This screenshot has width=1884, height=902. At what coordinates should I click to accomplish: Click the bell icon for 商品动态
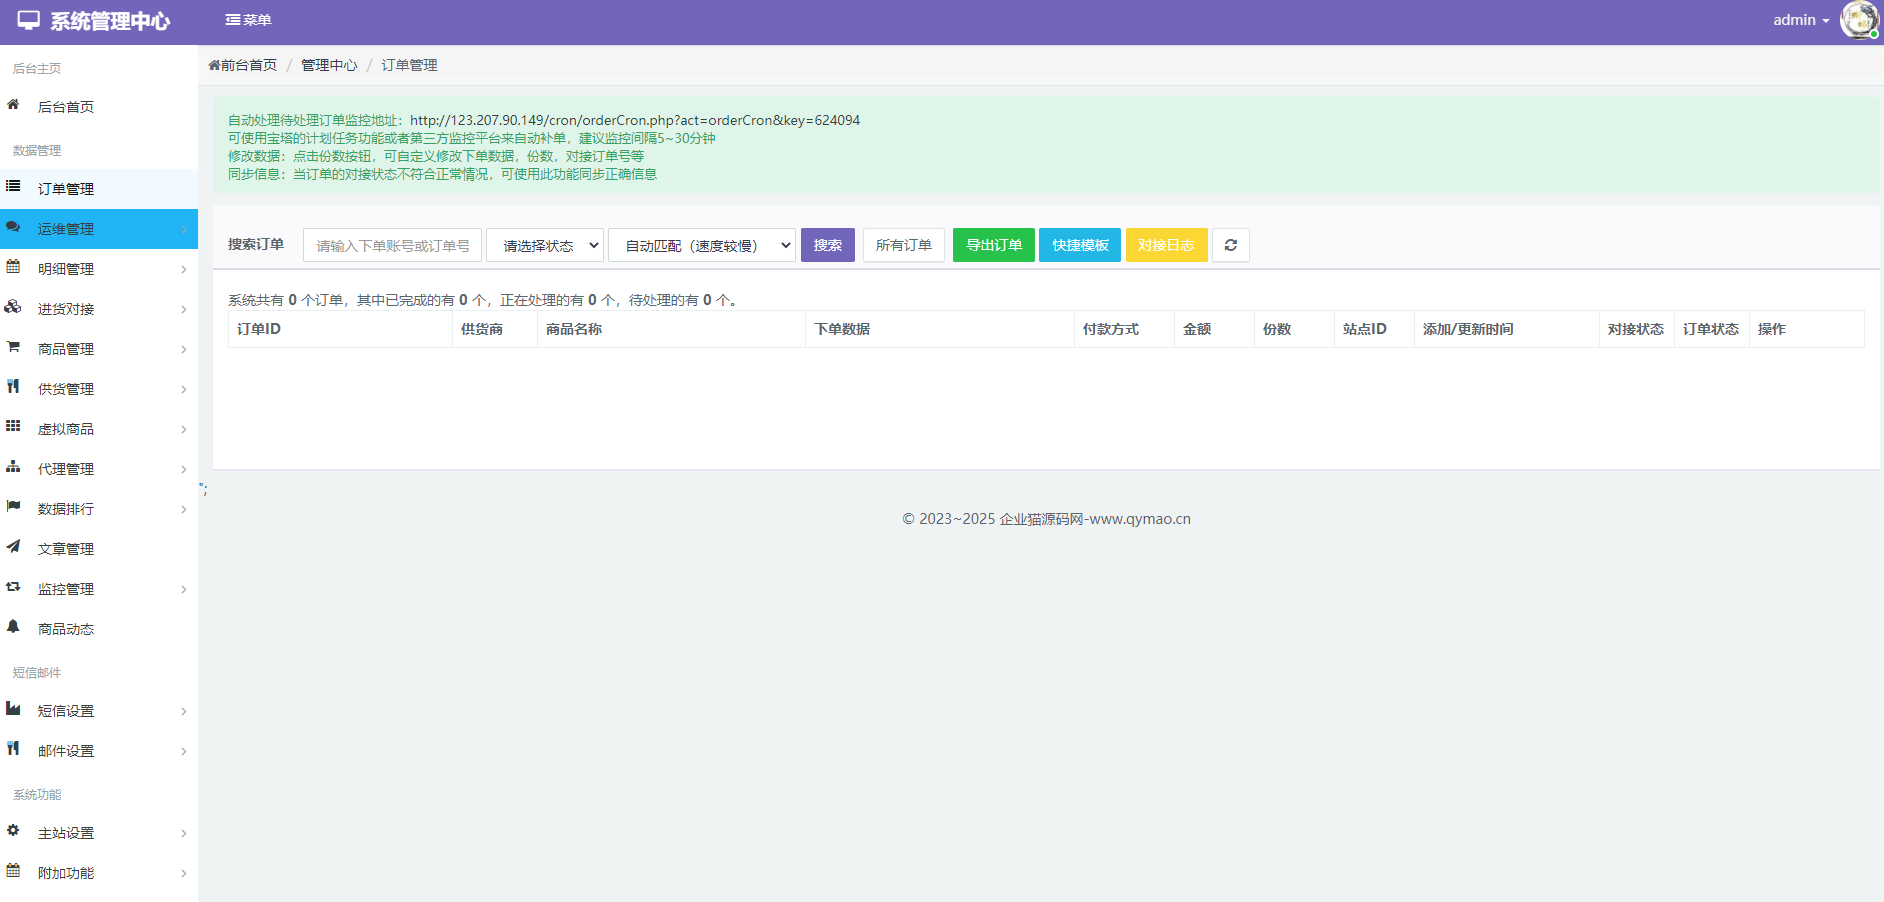[13, 627]
